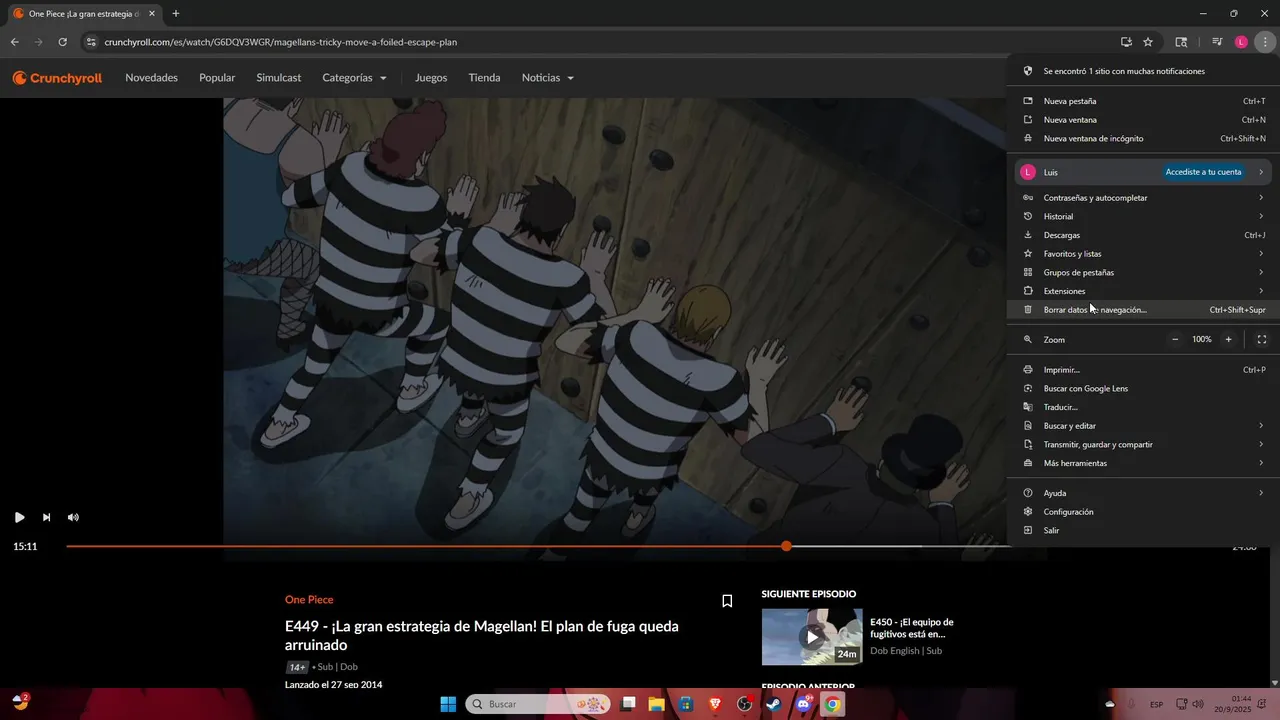Click the Chrome taskbar icon

click(832, 704)
